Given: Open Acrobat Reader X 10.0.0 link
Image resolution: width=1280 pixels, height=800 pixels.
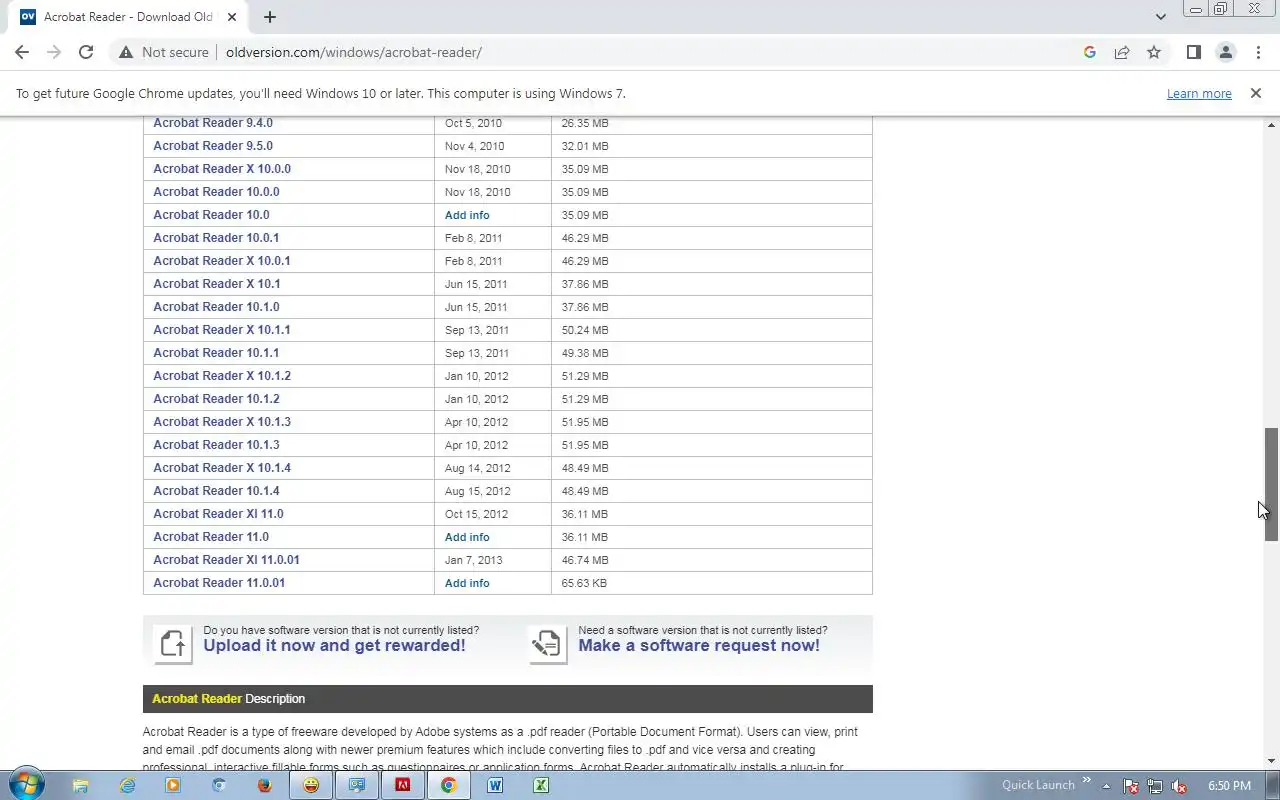Looking at the screenshot, I should pyautogui.click(x=222, y=169).
